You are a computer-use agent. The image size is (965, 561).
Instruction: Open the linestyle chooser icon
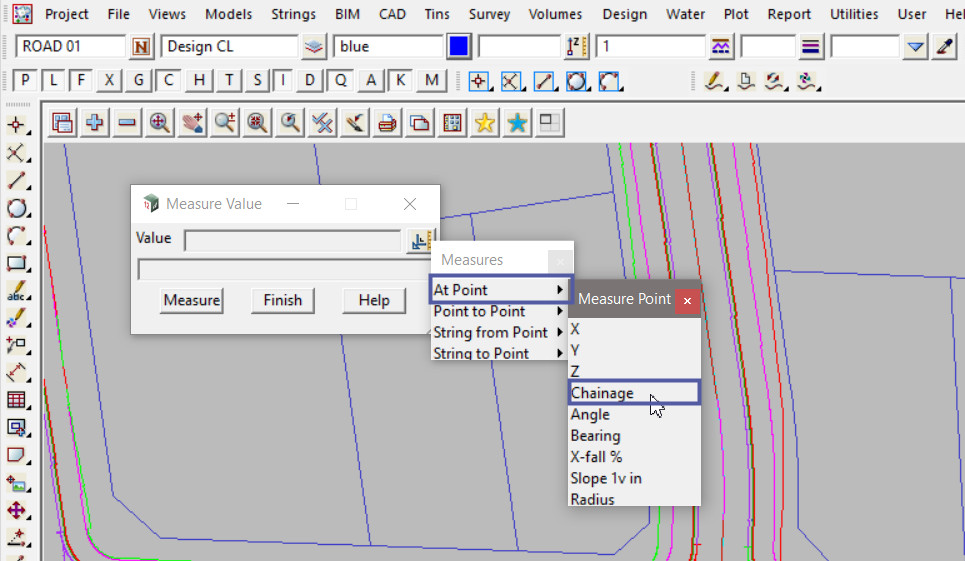tap(721, 47)
